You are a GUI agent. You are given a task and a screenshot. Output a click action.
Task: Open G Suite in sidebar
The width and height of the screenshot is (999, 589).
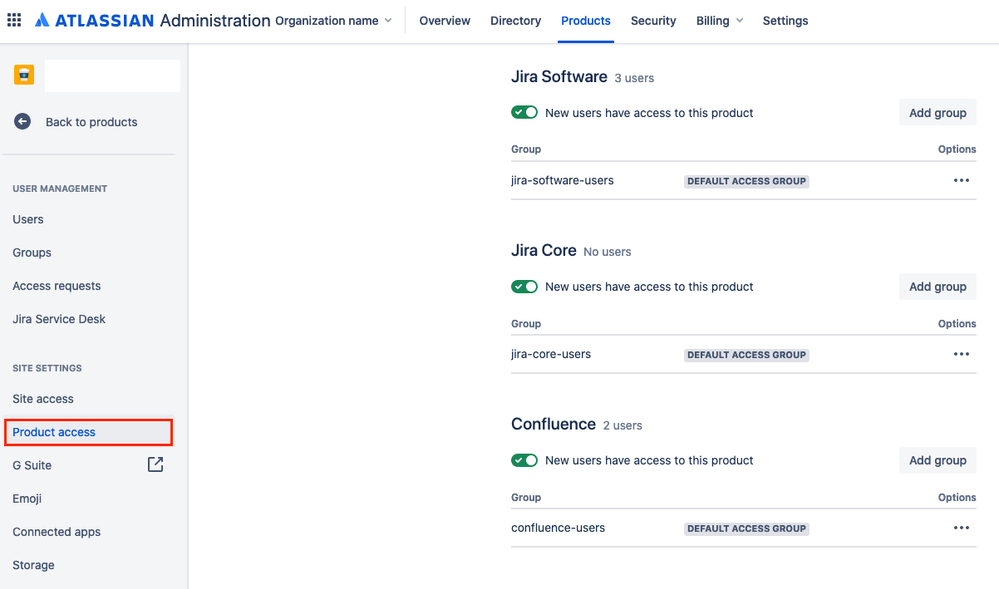tap(32, 465)
